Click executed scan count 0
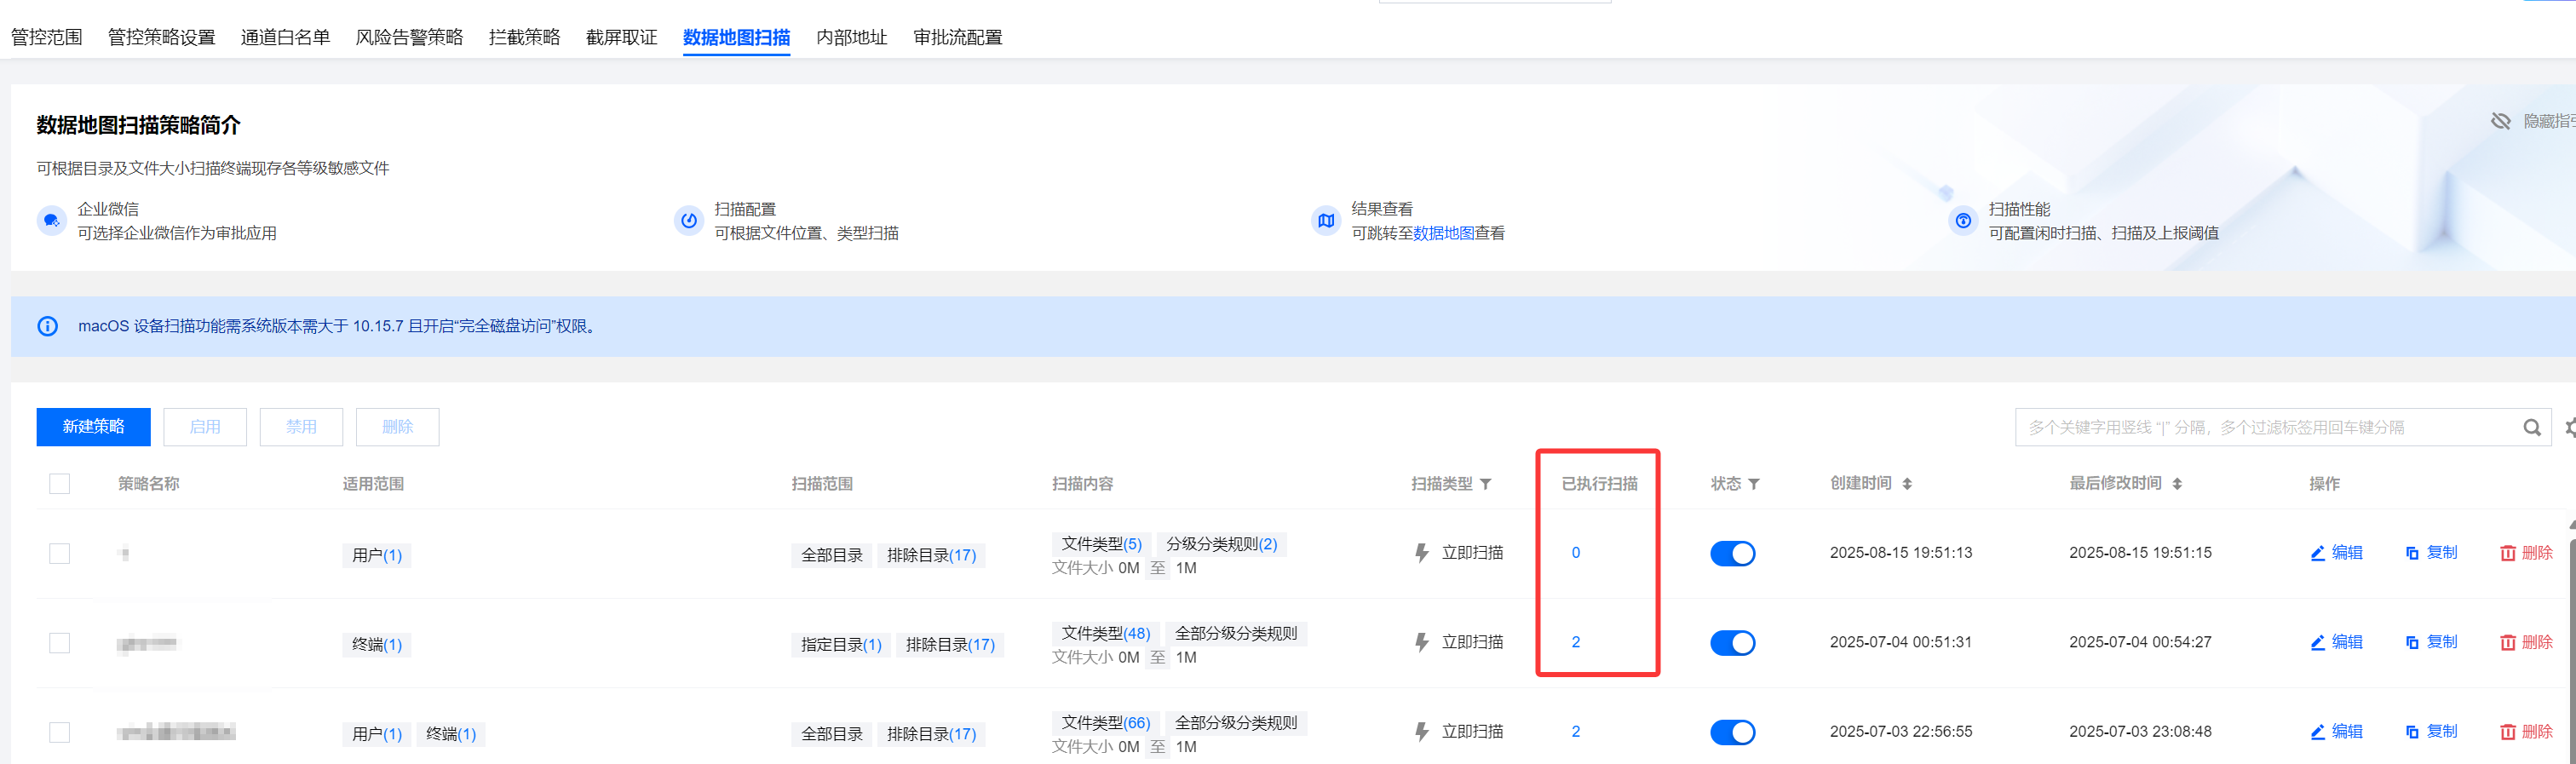Image resolution: width=2576 pixels, height=764 pixels. pyautogui.click(x=1575, y=553)
